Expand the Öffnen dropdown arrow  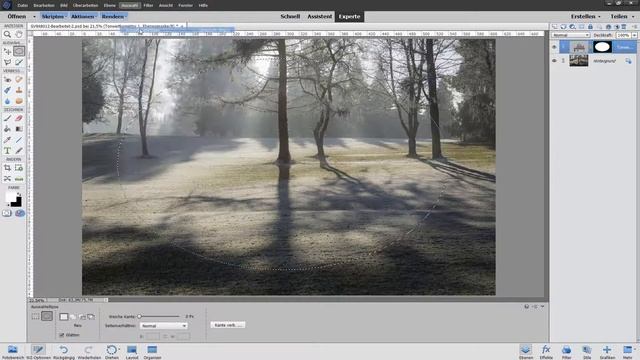[x=34, y=17]
